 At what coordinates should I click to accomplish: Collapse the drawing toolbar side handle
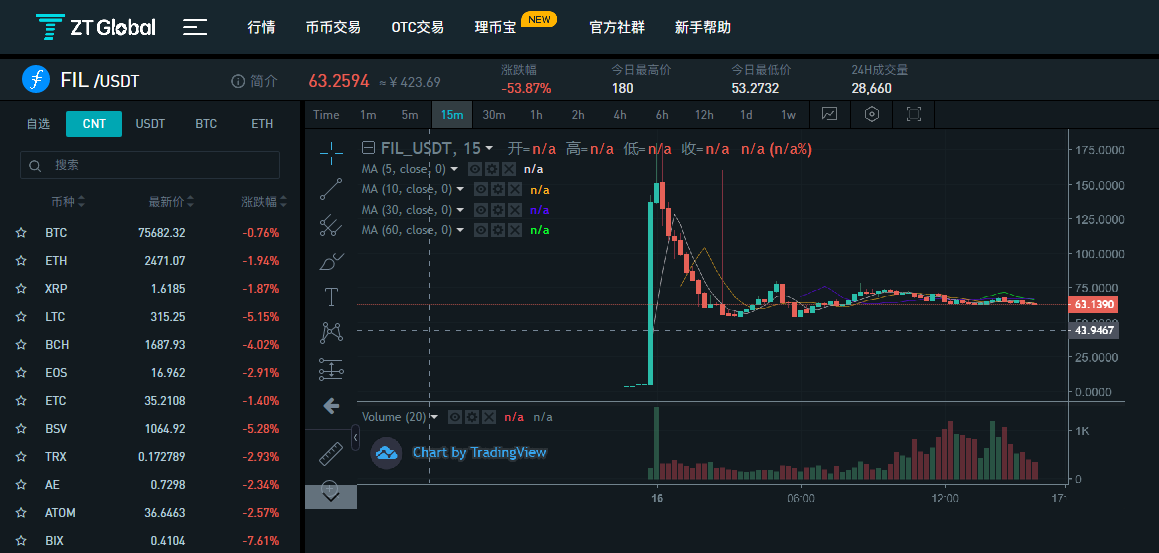[356, 438]
